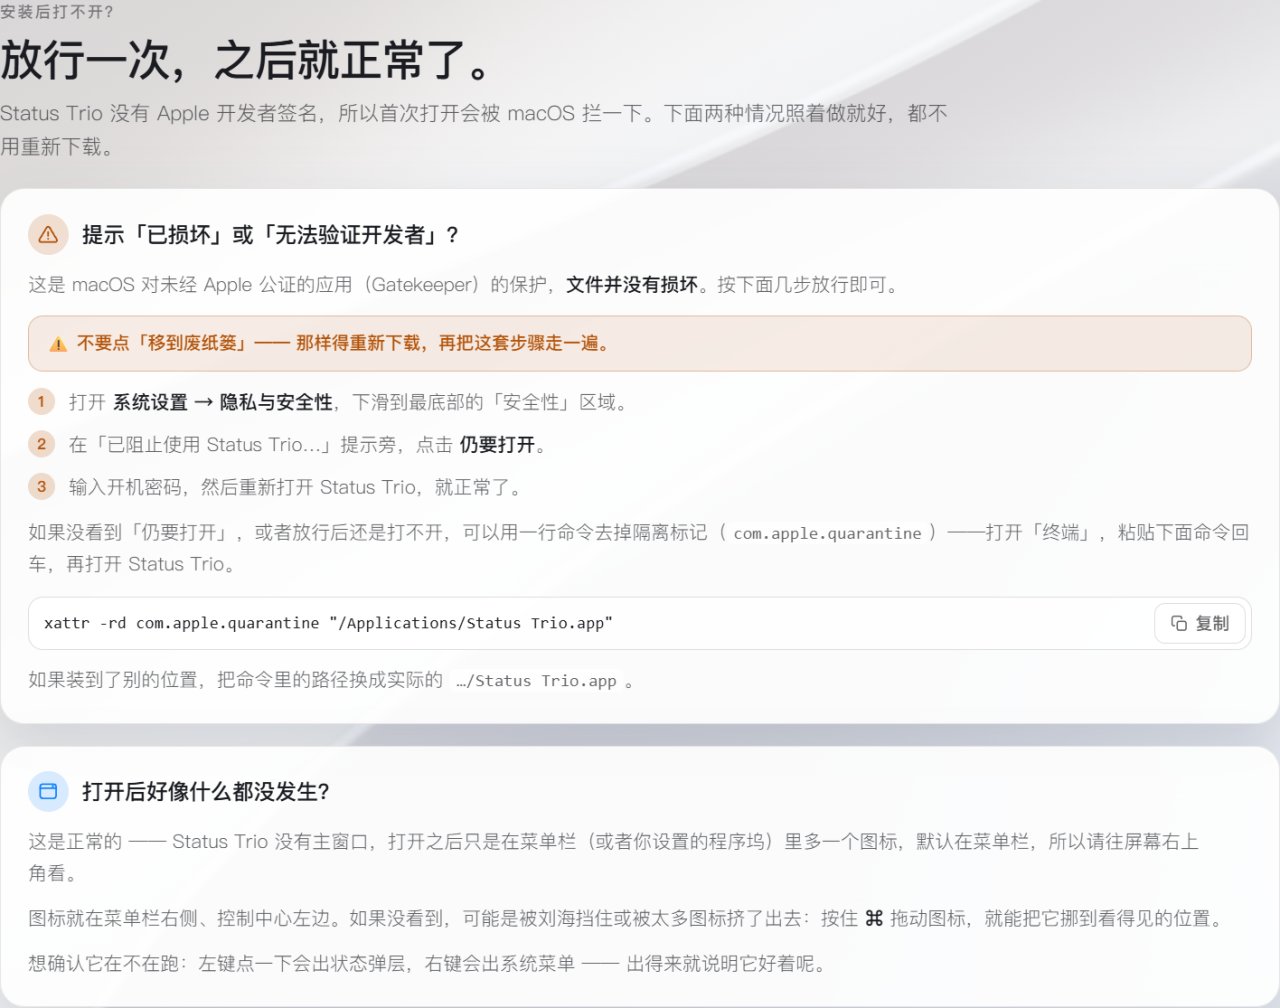Click step 3 text 输入开机密码
Image resolution: width=1280 pixels, height=1008 pixels.
pos(124,487)
